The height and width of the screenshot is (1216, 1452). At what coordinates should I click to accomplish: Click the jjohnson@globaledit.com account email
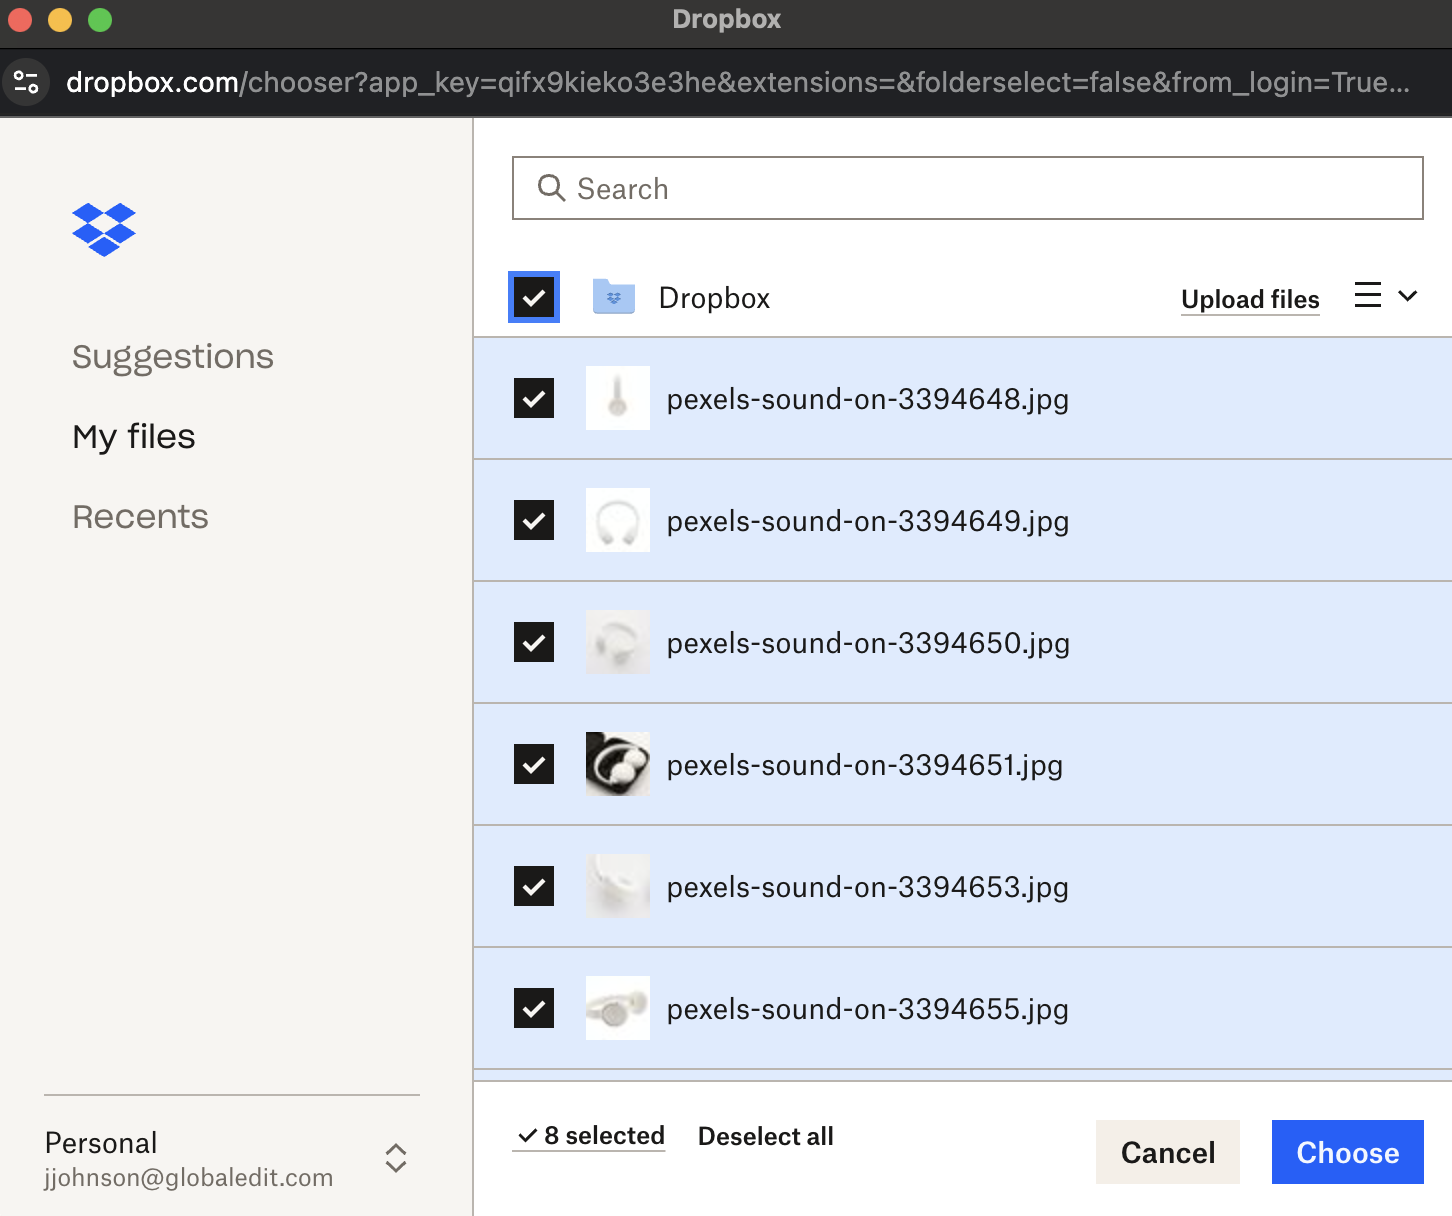point(188,1177)
